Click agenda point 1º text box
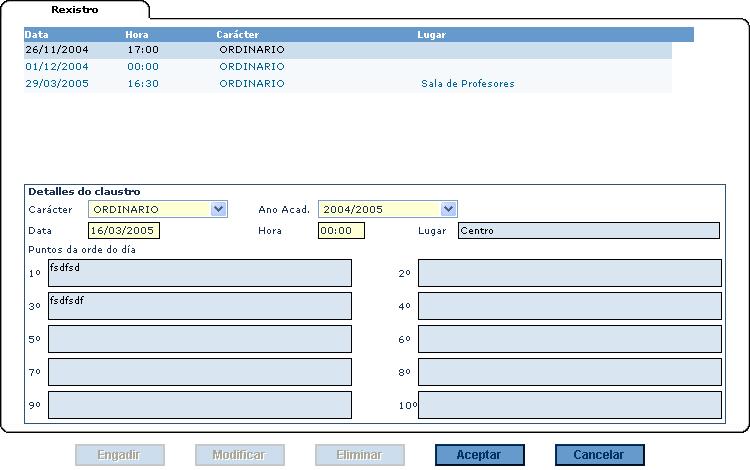 coord(200,273)
